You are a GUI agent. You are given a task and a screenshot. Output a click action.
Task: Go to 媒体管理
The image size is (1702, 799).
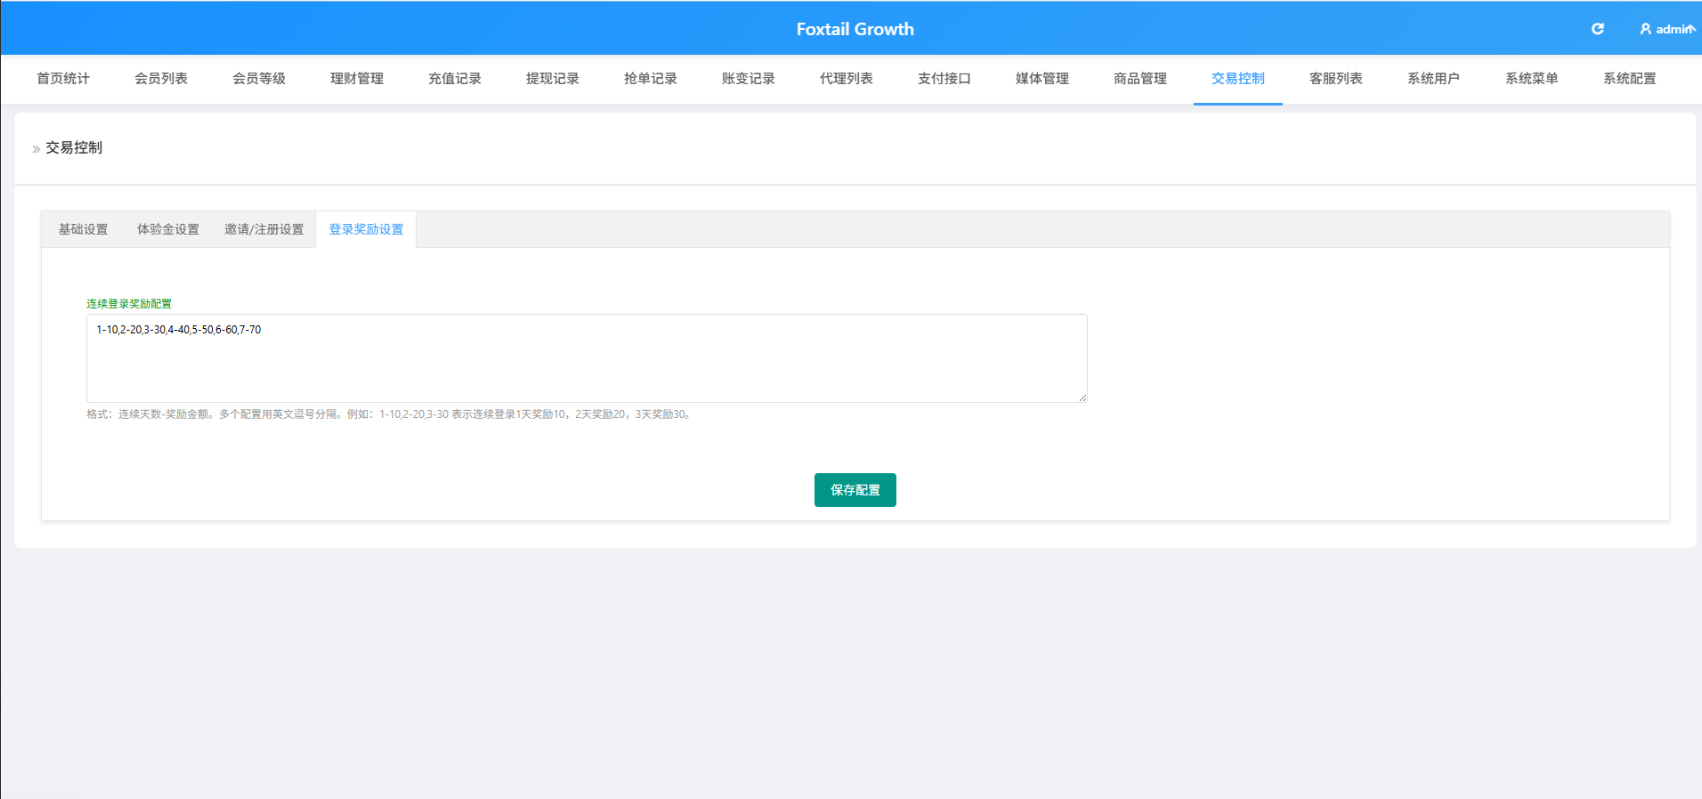pos(1043,78)
